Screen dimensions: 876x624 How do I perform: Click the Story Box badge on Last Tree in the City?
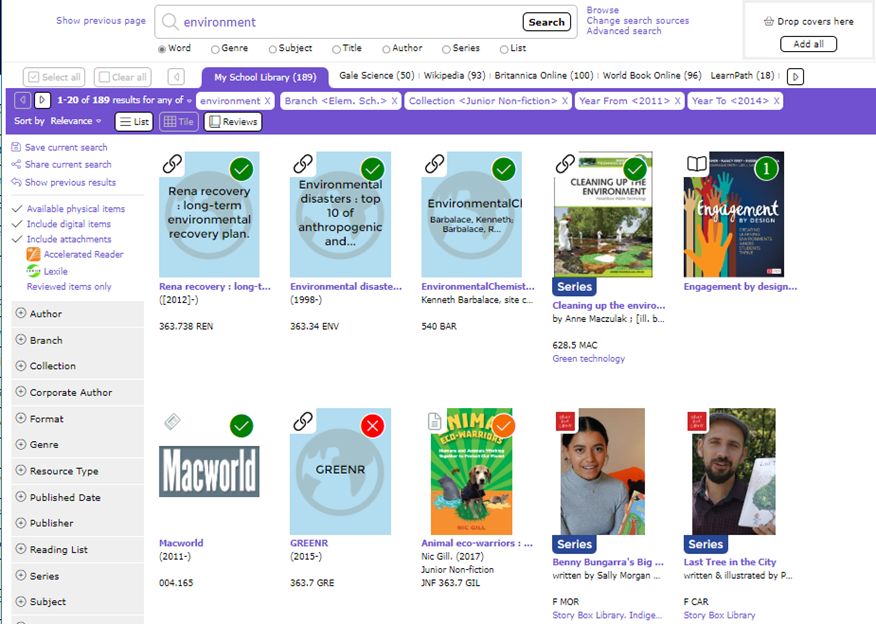697,421
